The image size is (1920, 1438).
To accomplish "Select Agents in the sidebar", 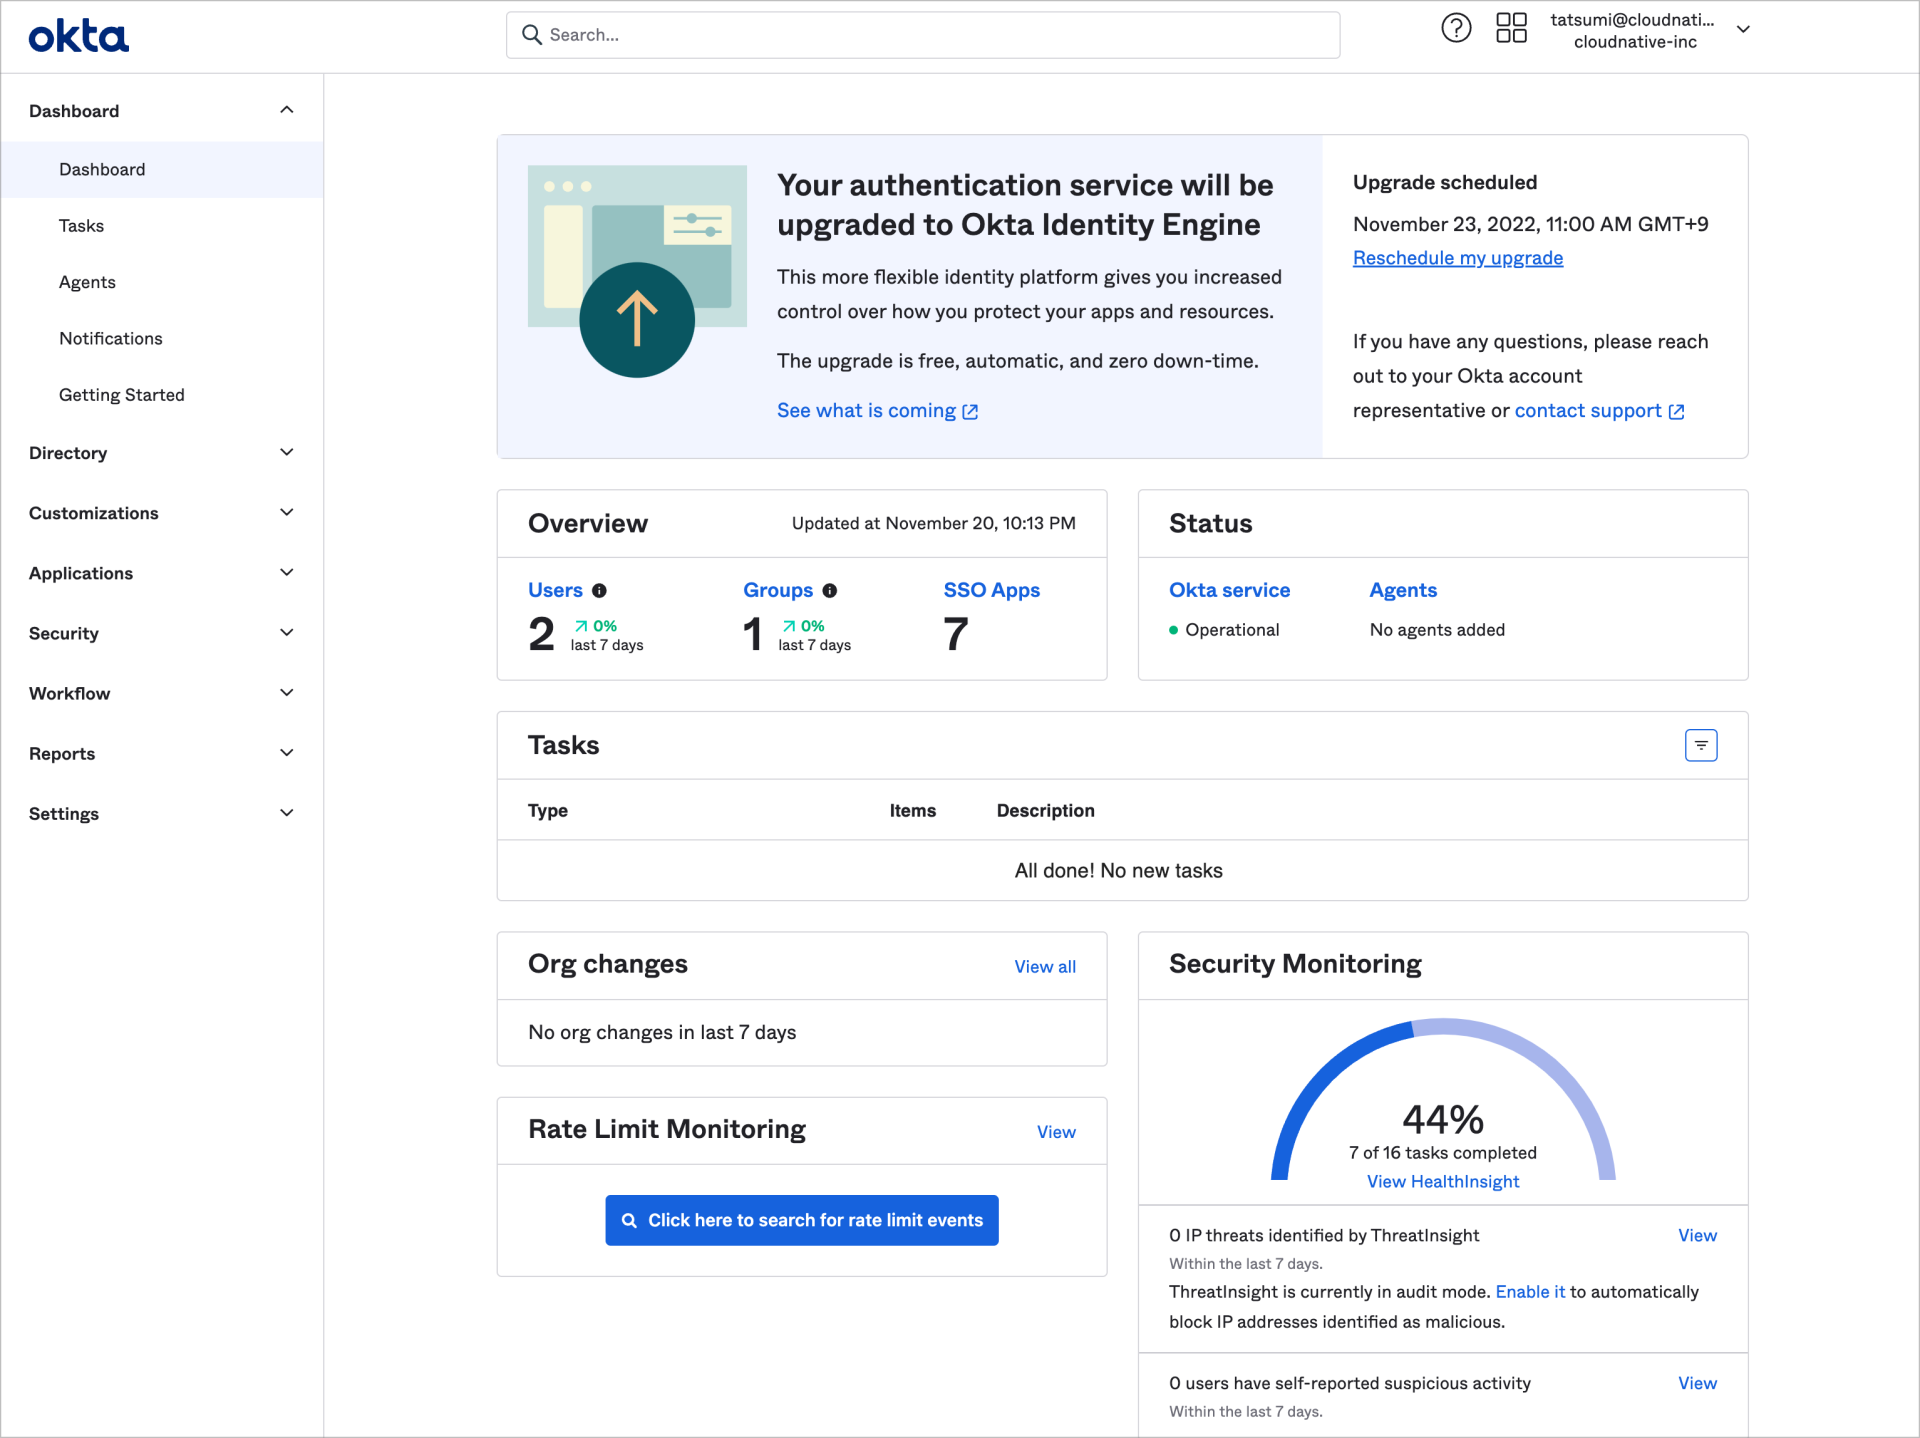I will tap(87, 282).
